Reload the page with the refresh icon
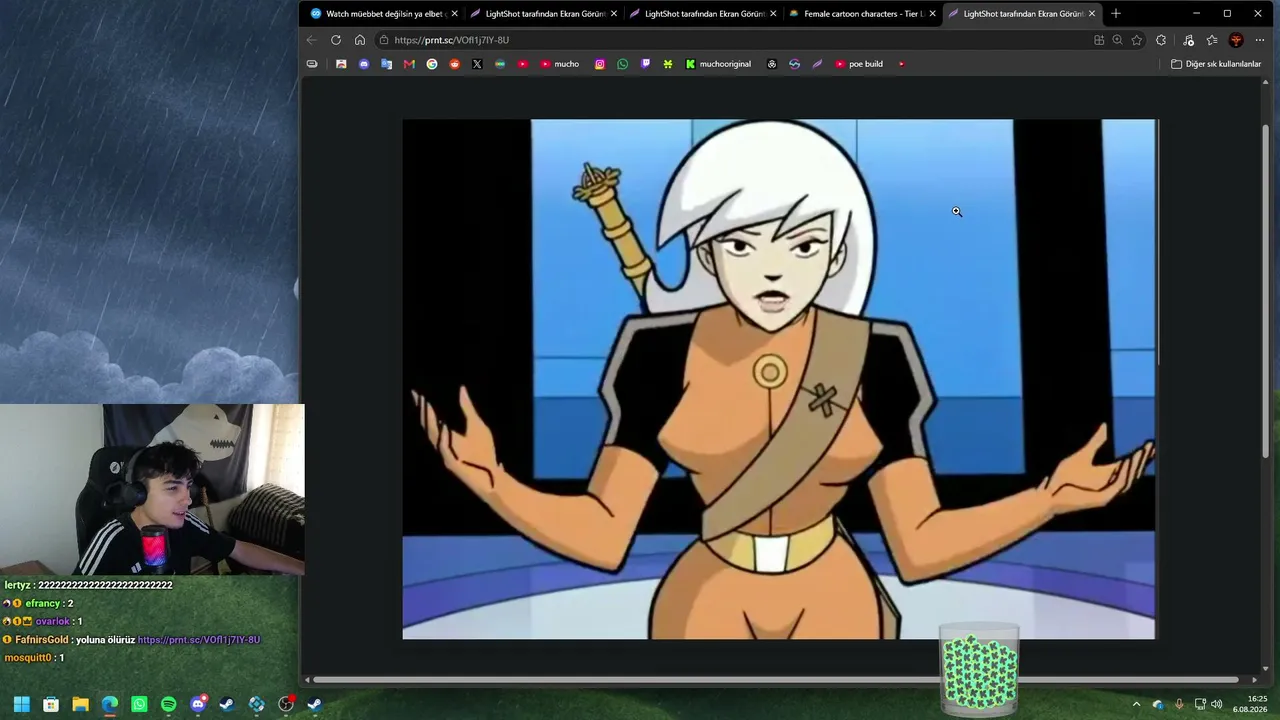The height and width of the screenshot is (720, 1280). tap(336, 40)
